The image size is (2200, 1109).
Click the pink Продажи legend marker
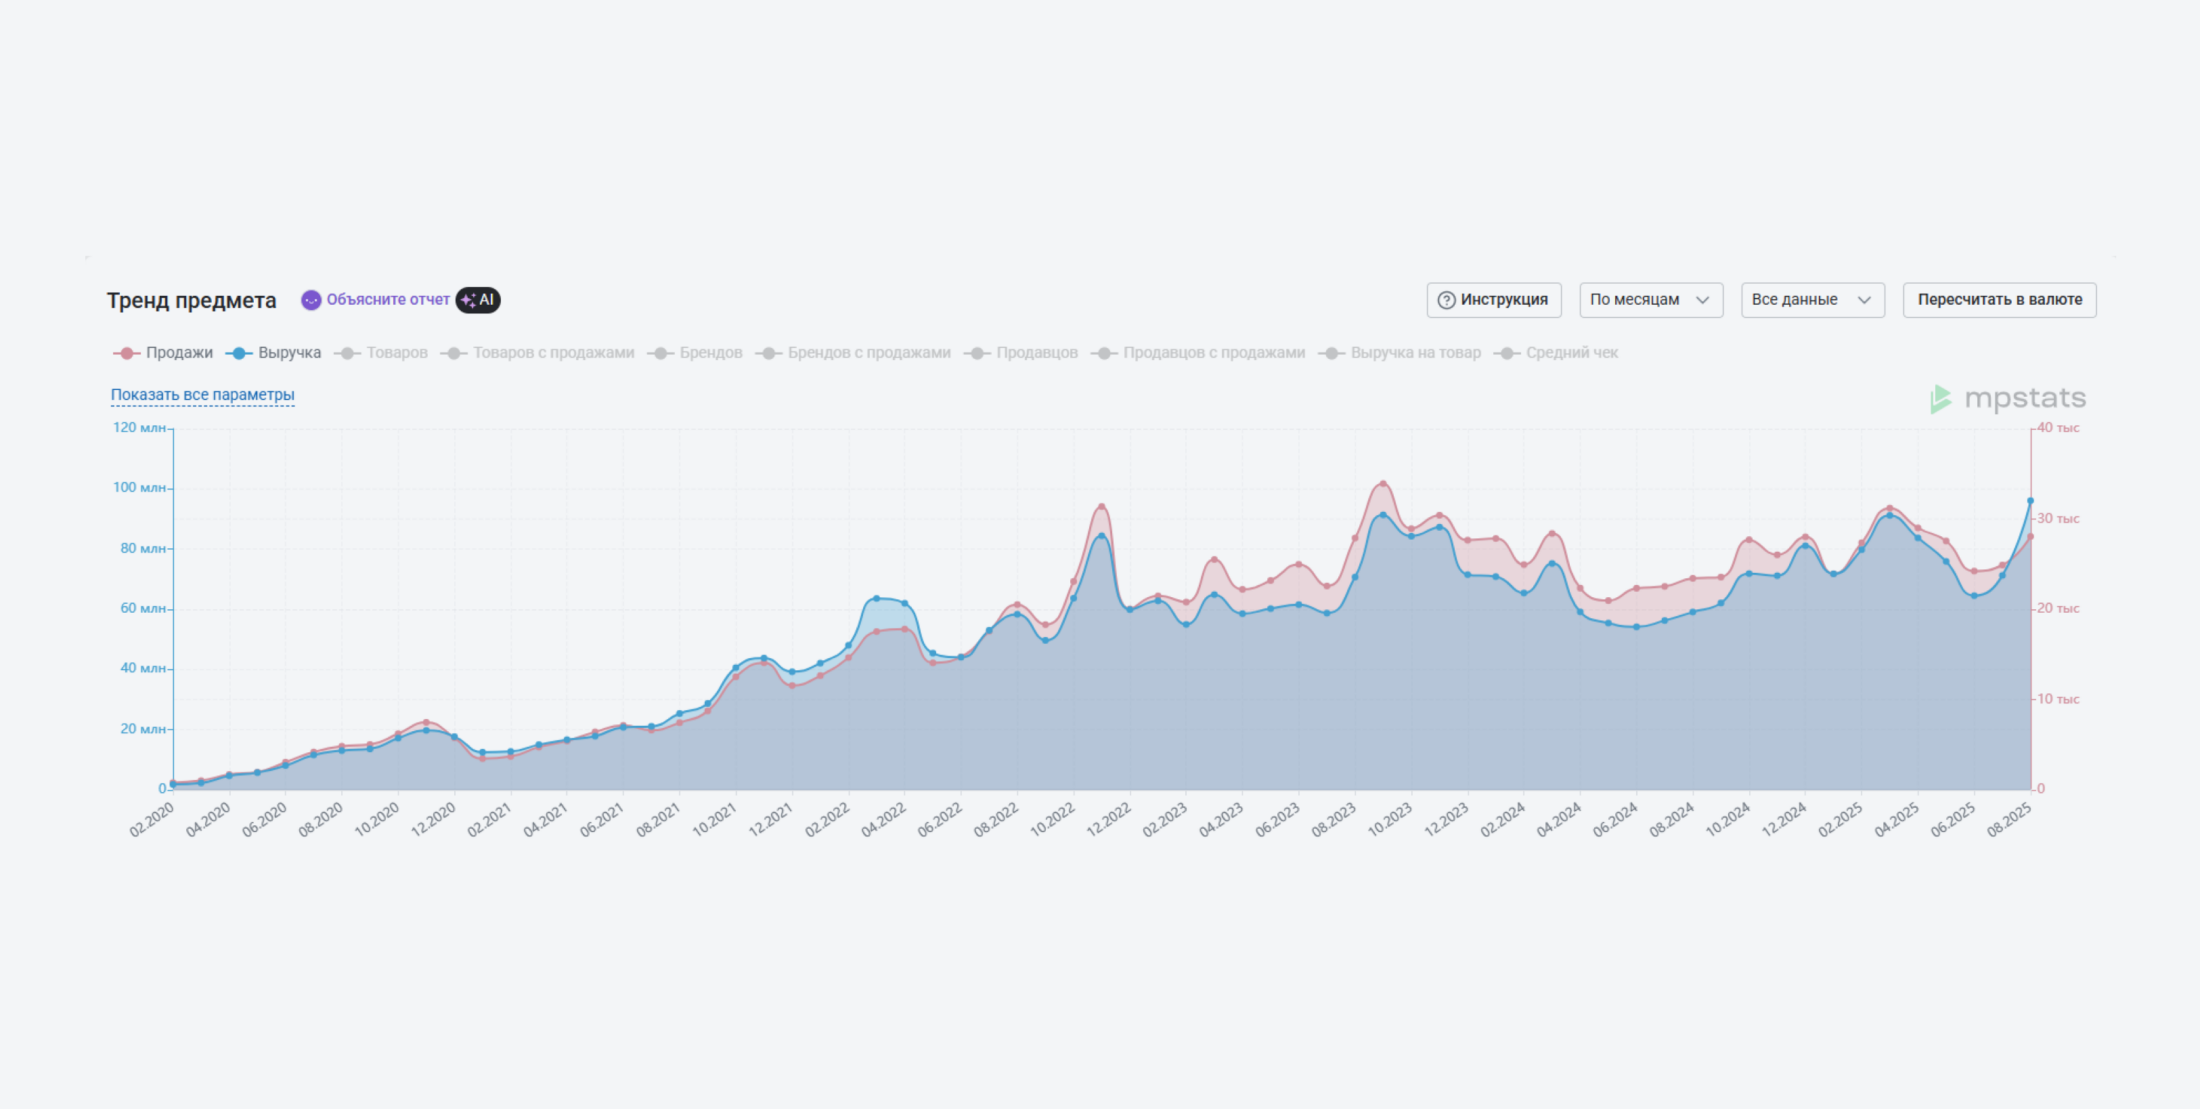tap(126, 353)
